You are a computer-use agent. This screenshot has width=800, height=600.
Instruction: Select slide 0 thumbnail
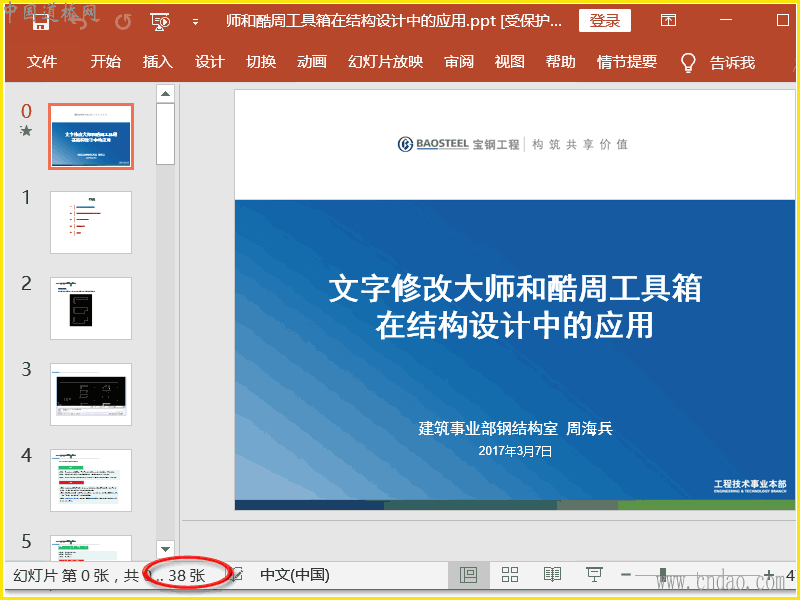(91, 136)
